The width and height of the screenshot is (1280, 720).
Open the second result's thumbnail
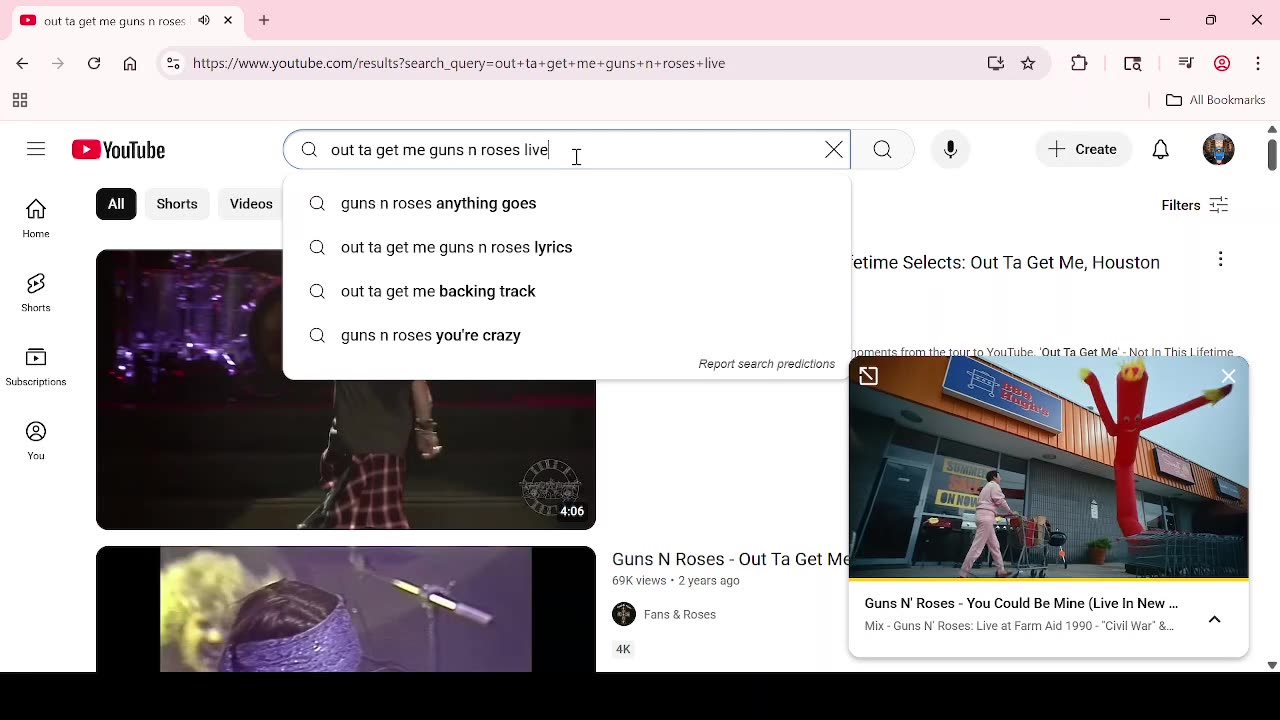[x=346, y=609]
